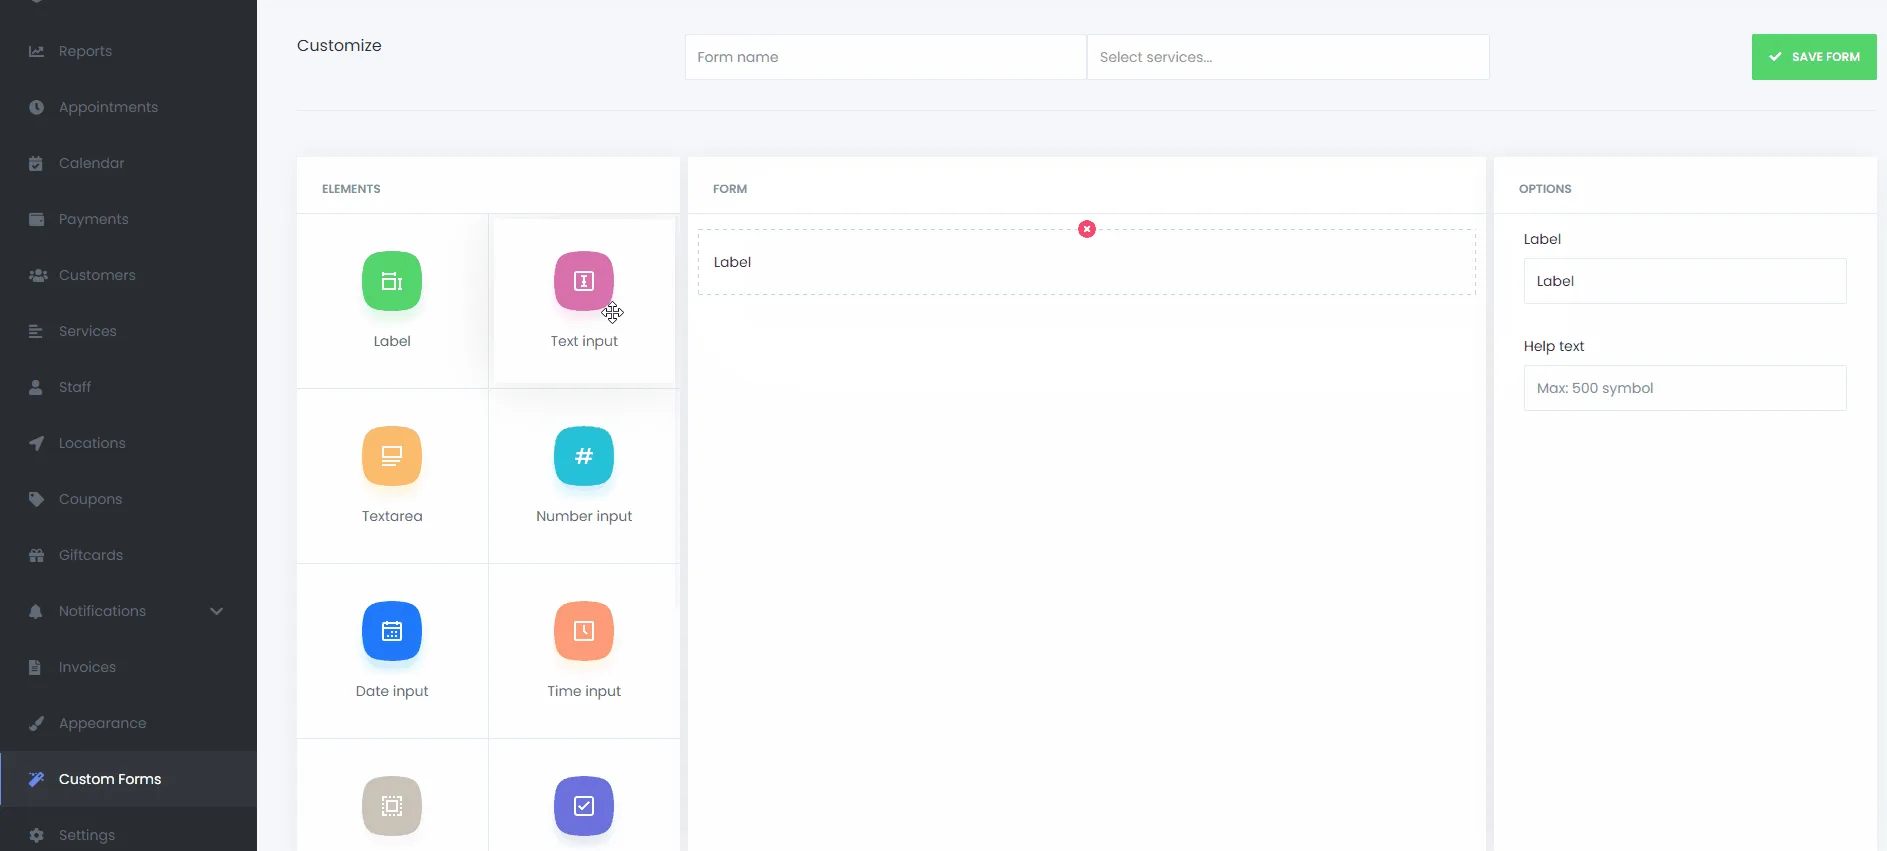Open the Settings menu item

tap(87, 835)
